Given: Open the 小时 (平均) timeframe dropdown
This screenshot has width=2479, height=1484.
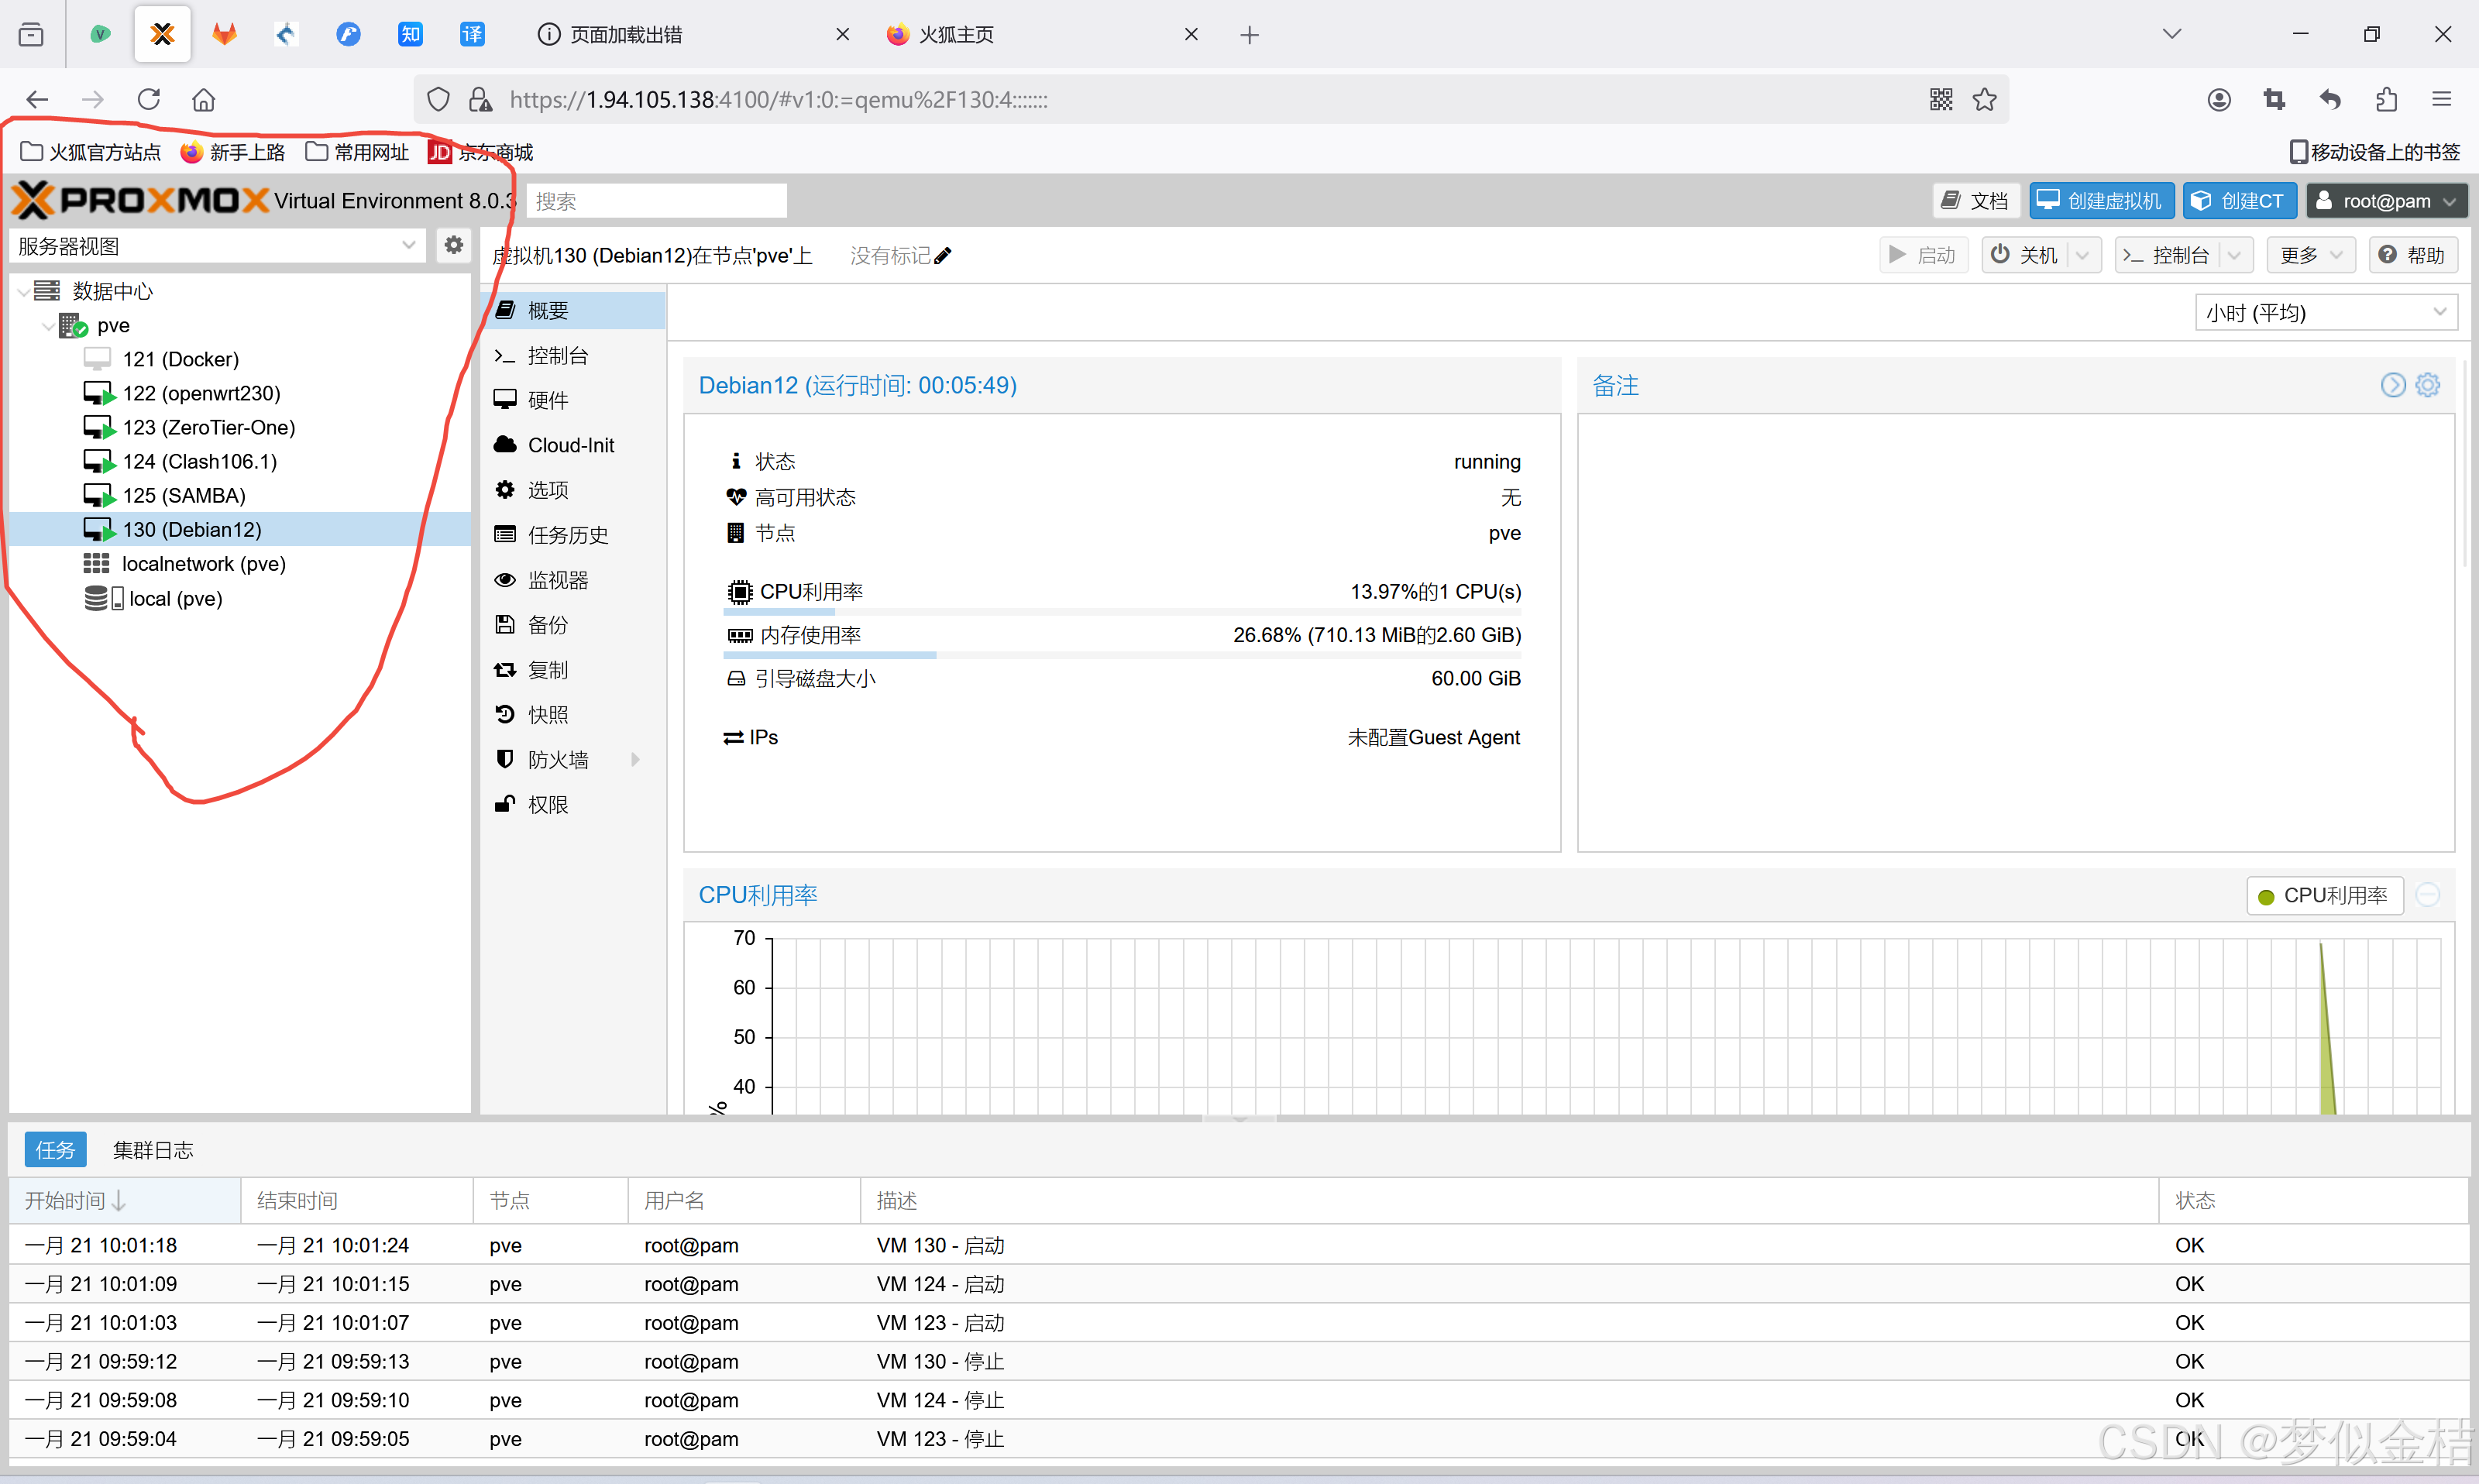Looking at the screenshot, I should pyautogui.click(x=2325, y=313).
